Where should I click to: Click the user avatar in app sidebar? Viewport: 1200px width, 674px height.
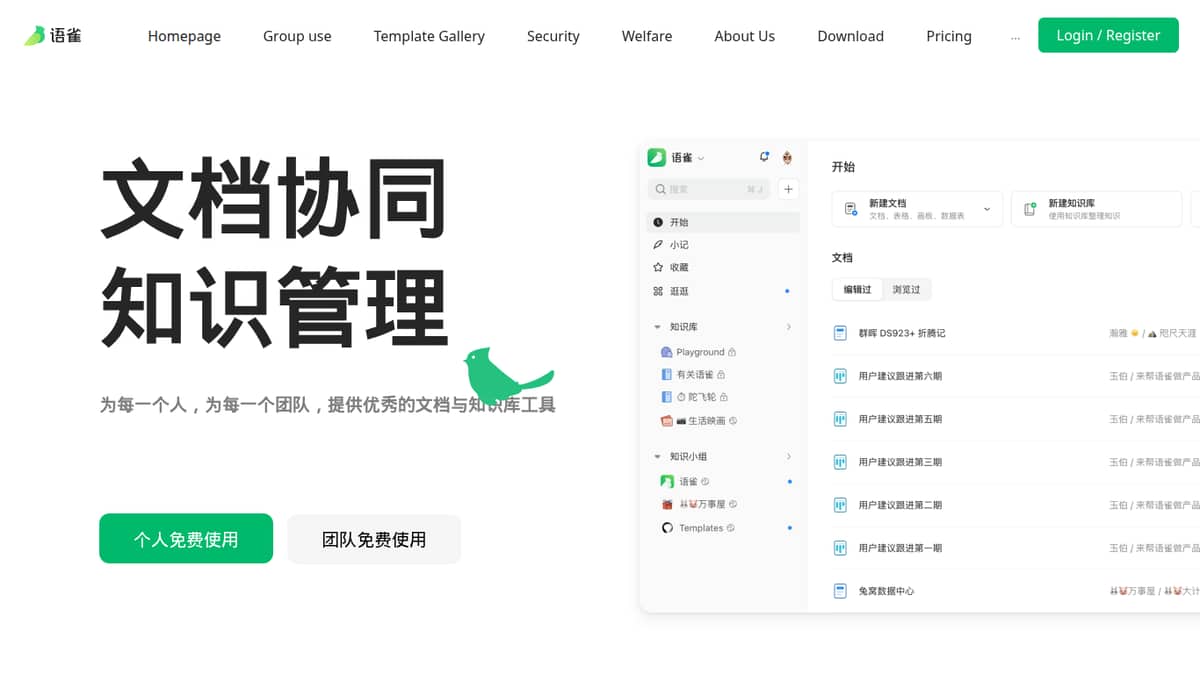click(x=788, y=157)
